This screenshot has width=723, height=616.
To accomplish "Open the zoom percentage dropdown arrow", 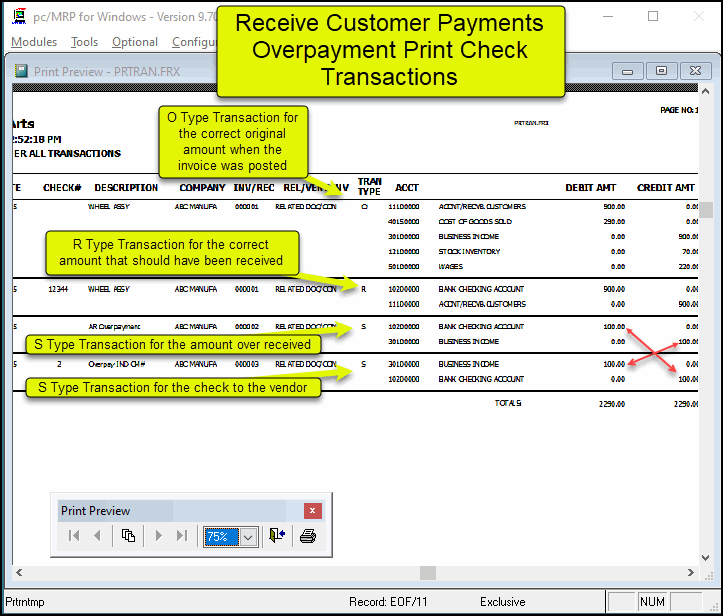I will point(248,537).
